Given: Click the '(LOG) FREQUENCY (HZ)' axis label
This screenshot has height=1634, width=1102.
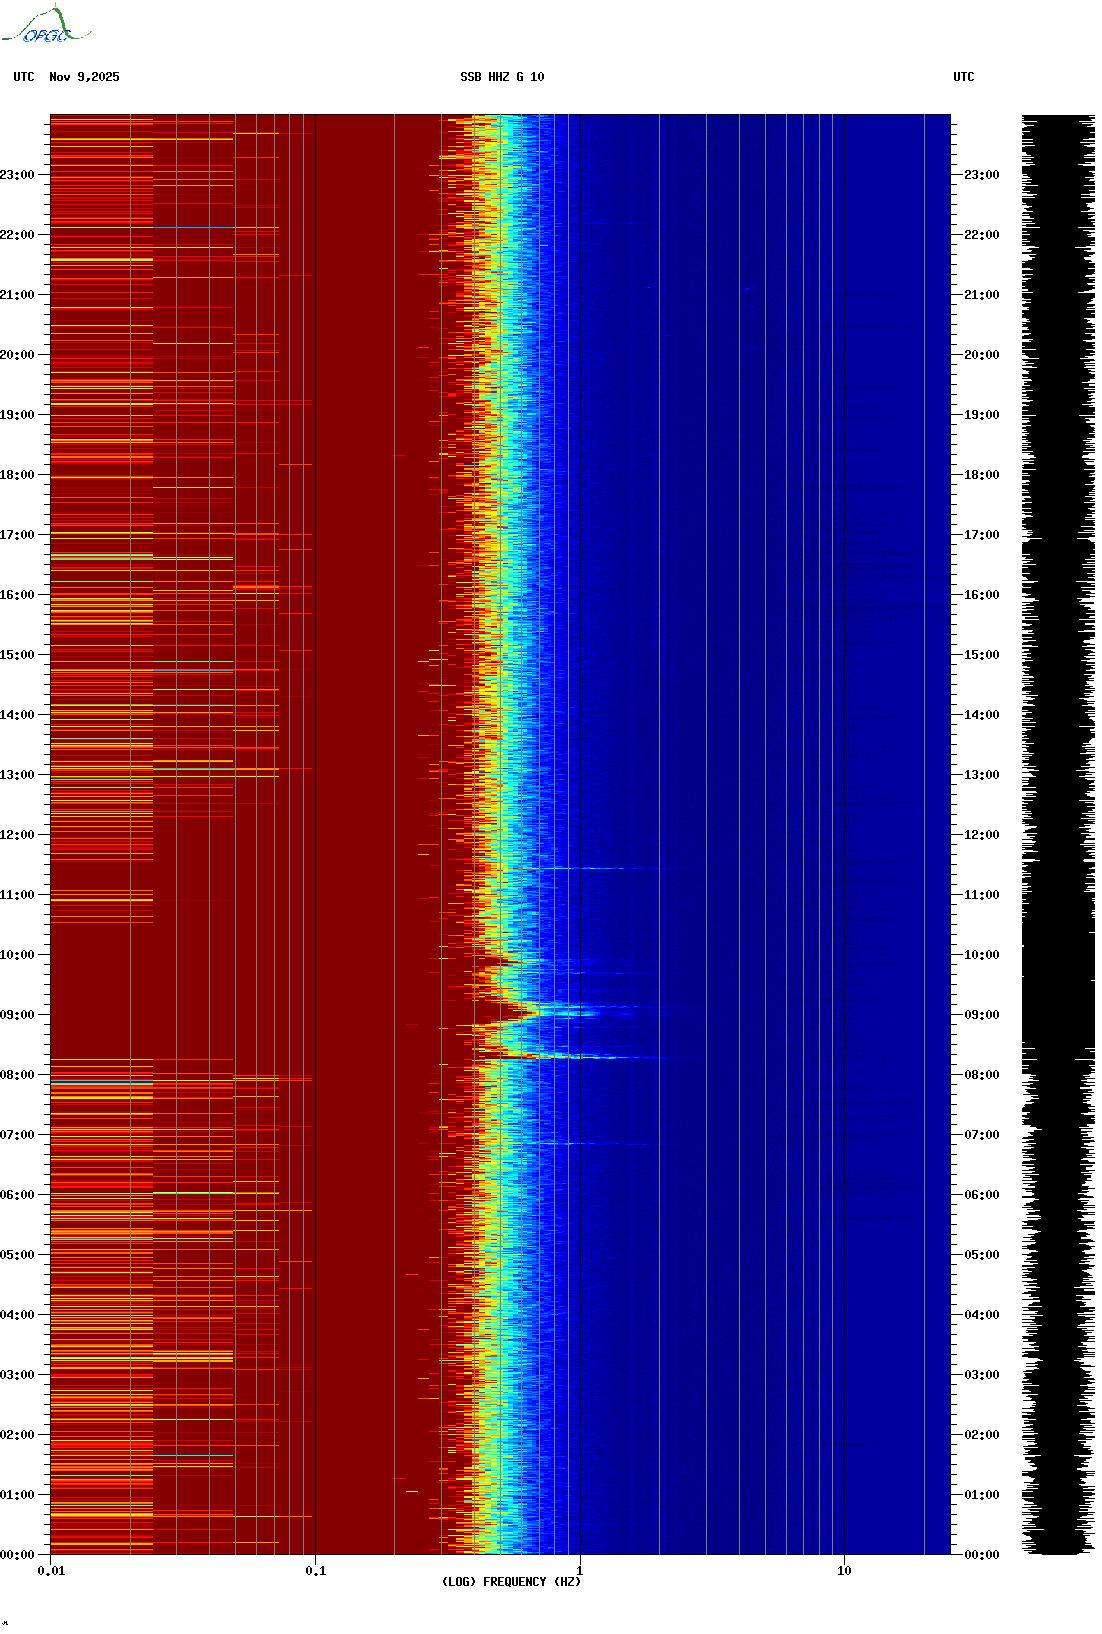Looking at the screenshot, I should tap(510, 1582).
